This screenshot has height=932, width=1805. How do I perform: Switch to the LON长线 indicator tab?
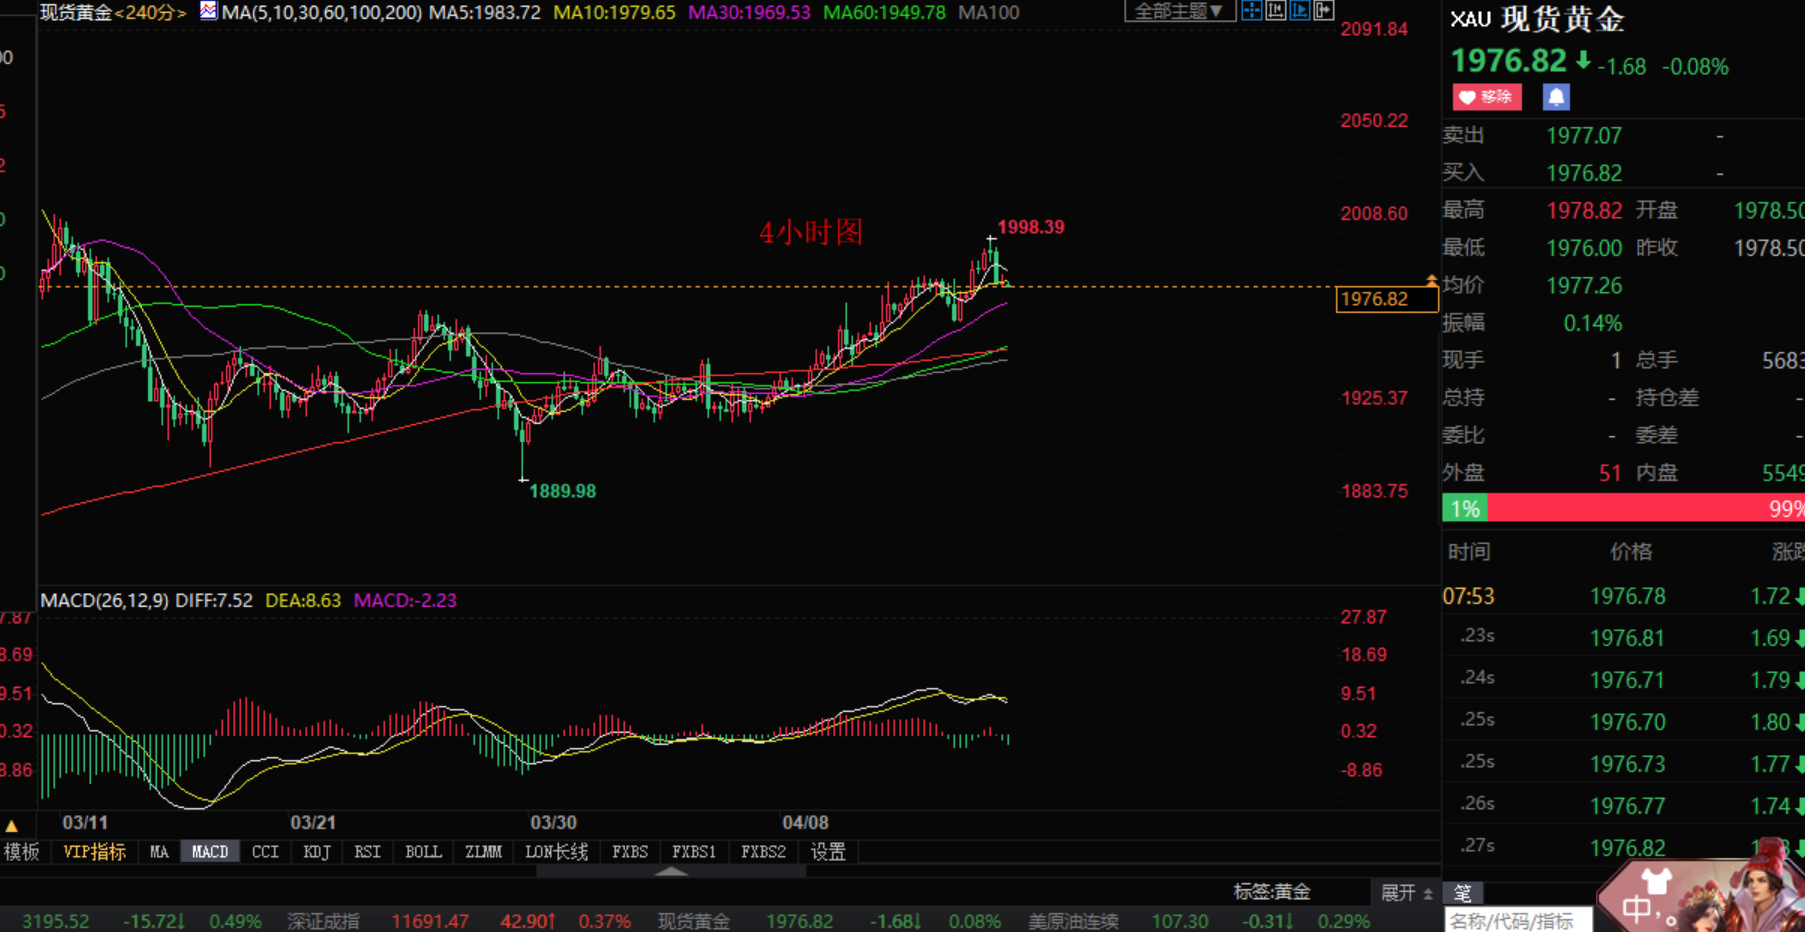click(x=557, y=852)
